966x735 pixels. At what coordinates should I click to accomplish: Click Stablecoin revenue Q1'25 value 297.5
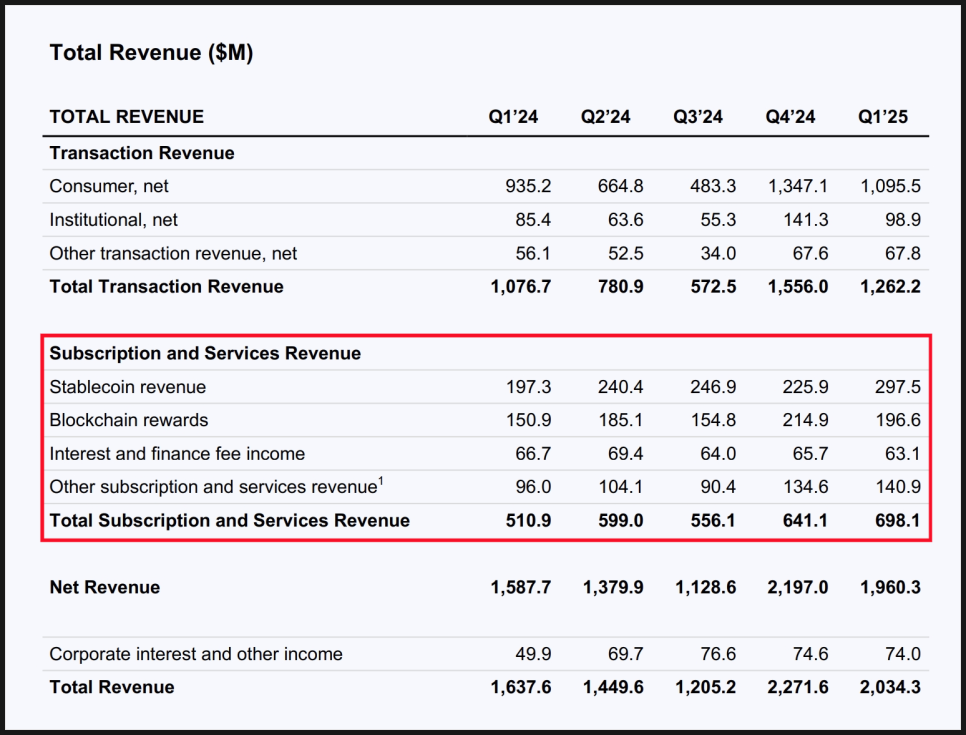[898, 387]
